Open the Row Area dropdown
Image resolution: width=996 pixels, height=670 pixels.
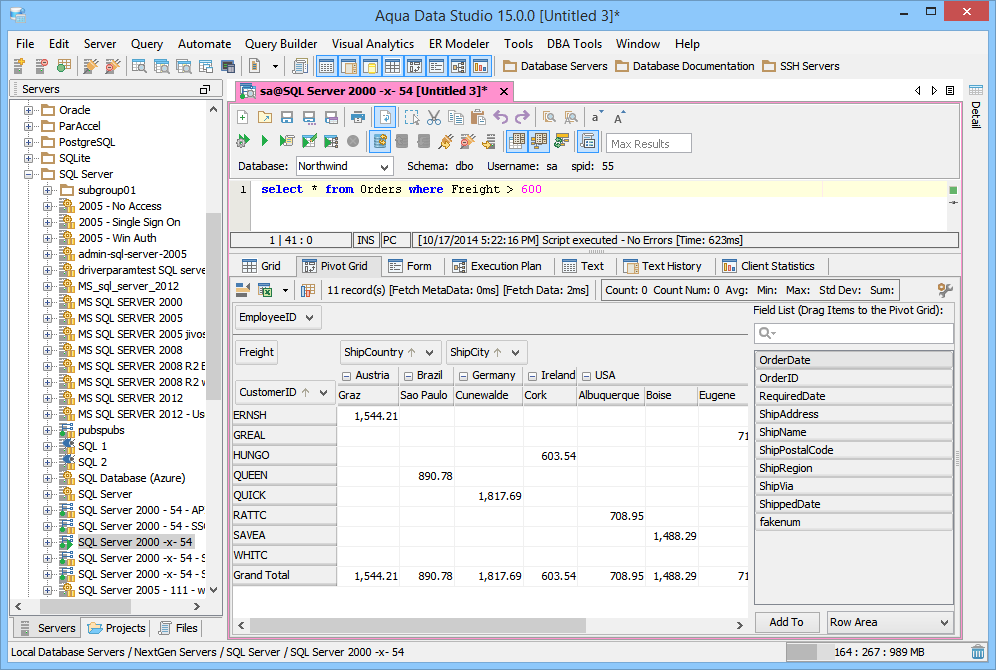[889, 622]
